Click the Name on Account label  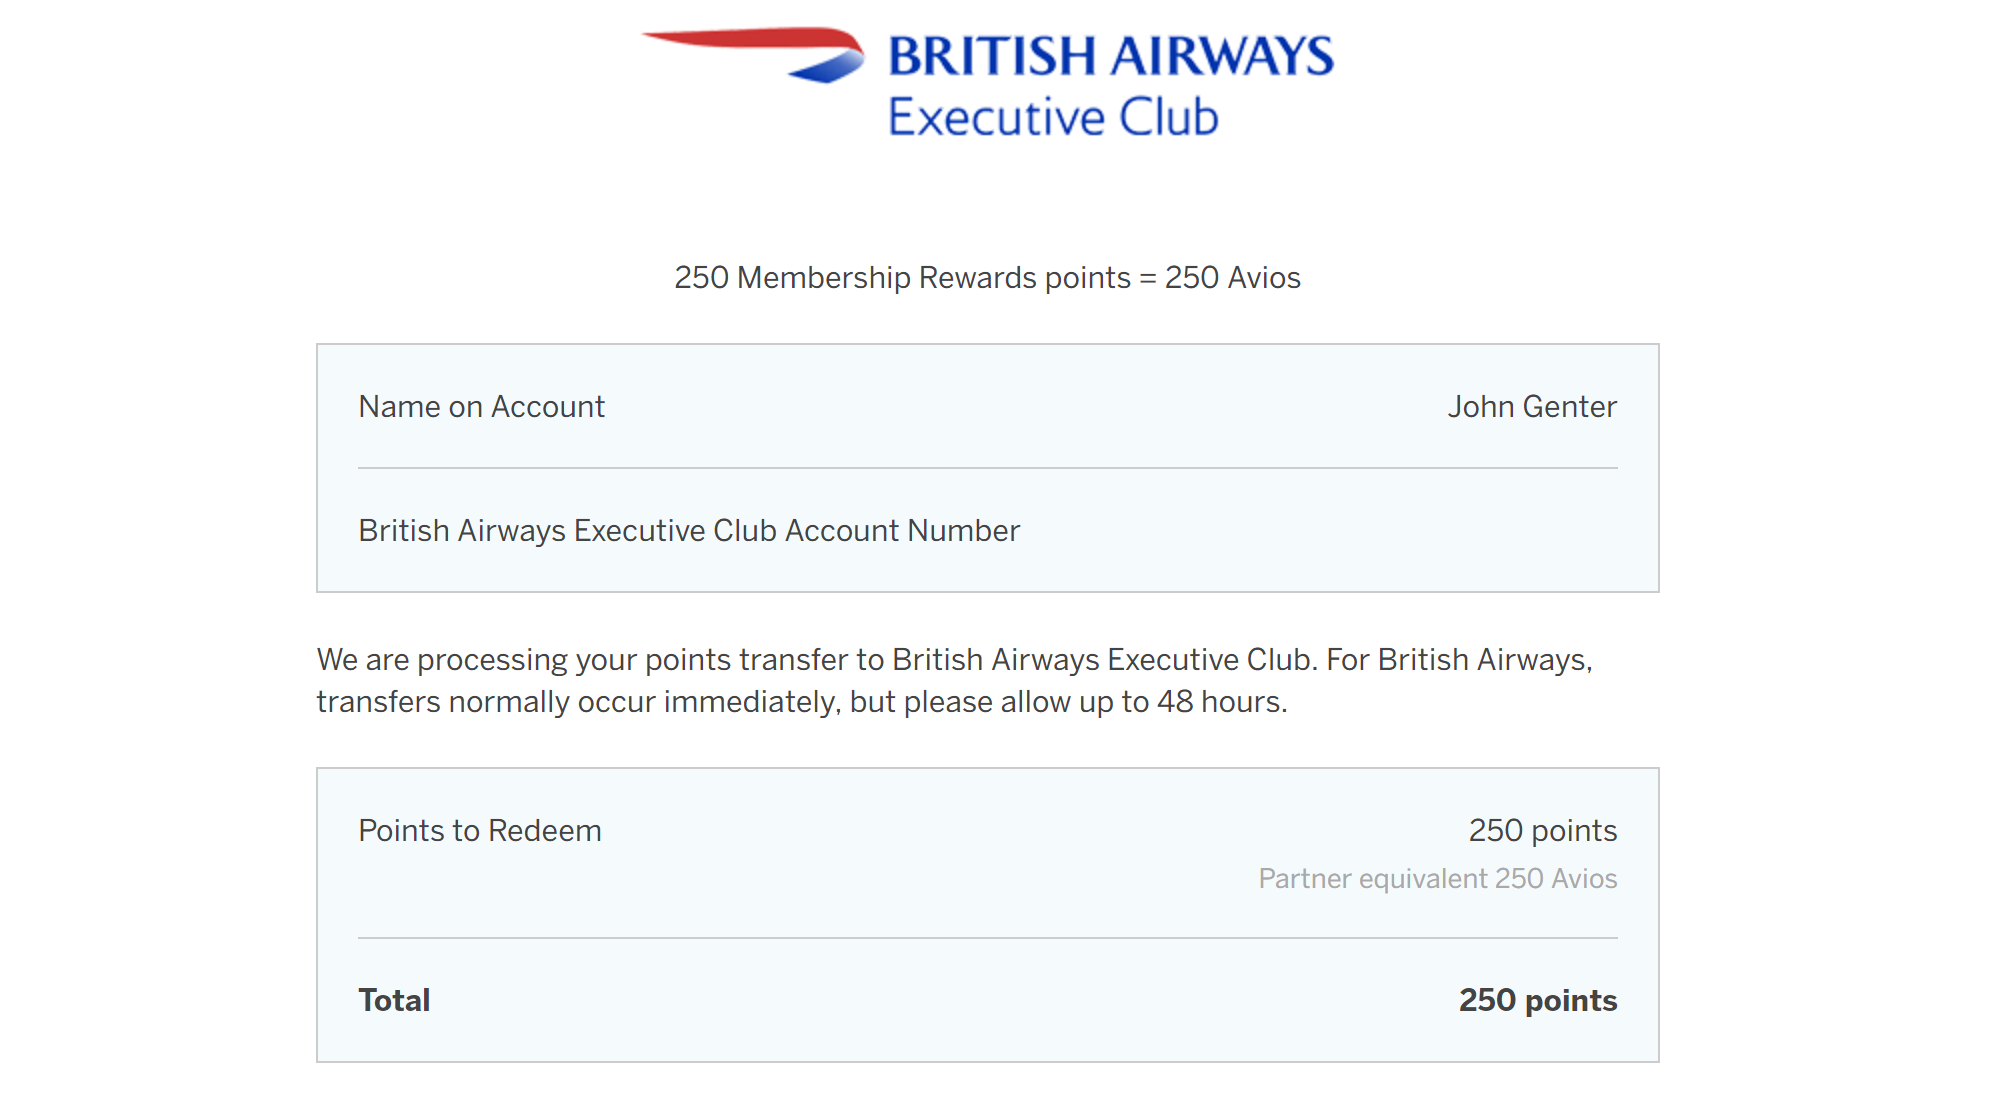(481, 407)
